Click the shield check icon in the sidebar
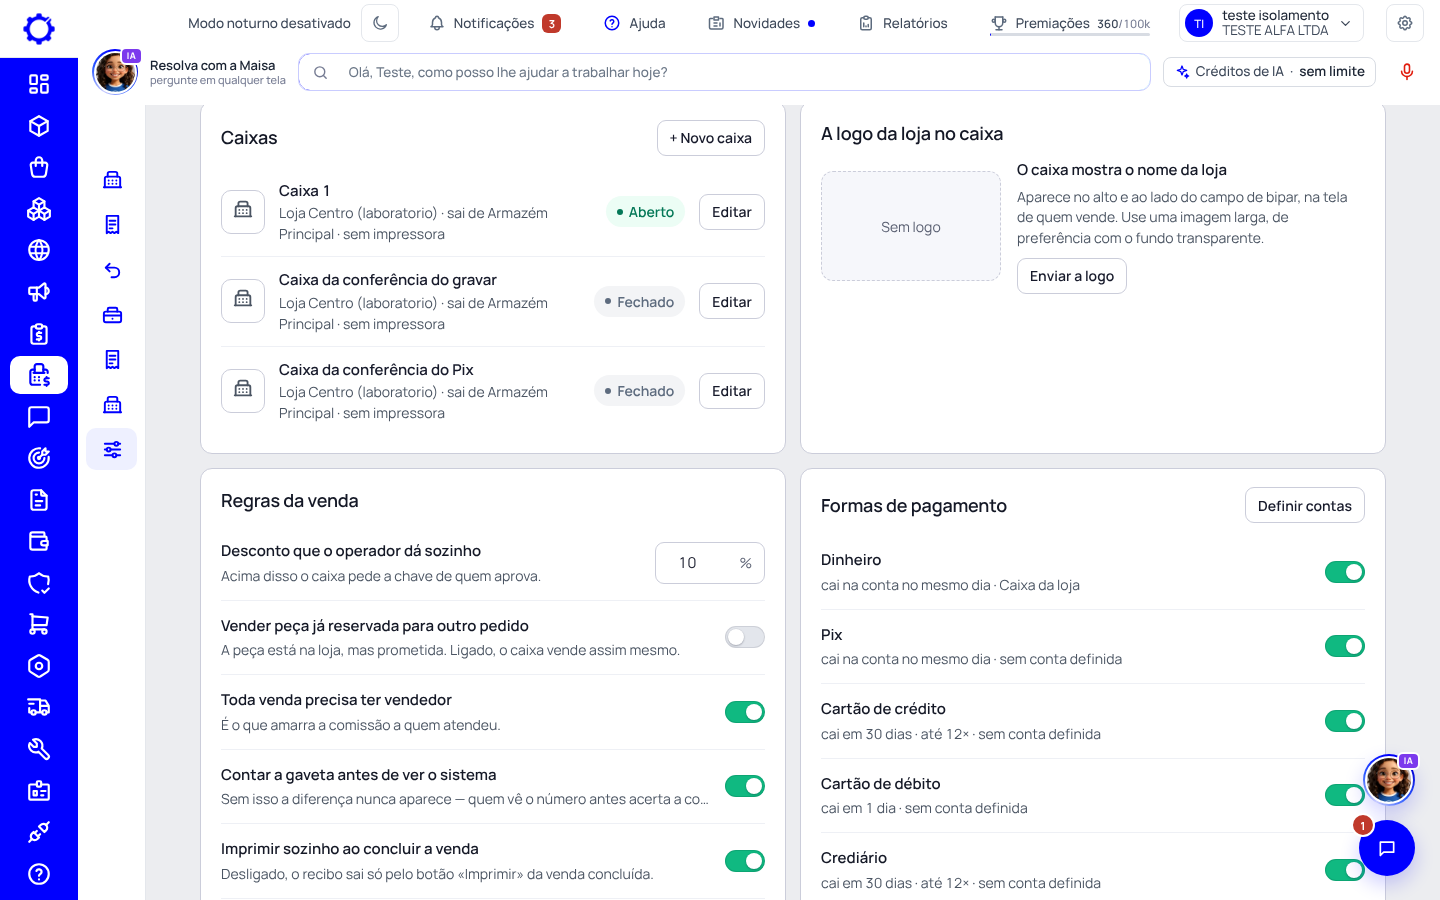The image size is (1440, 900). 39,583
